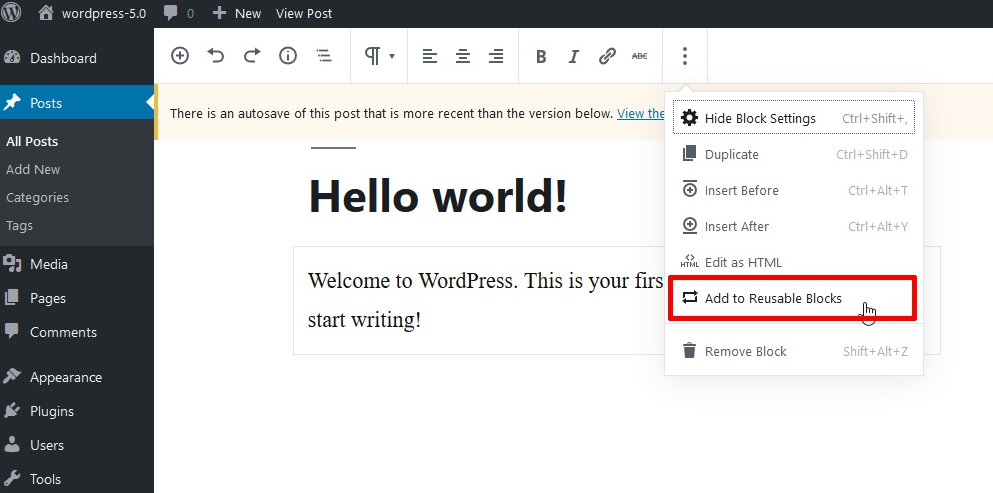Align text right
This screenshot has width=993, height=493.
pyautogui.click(x=496, y=56)
